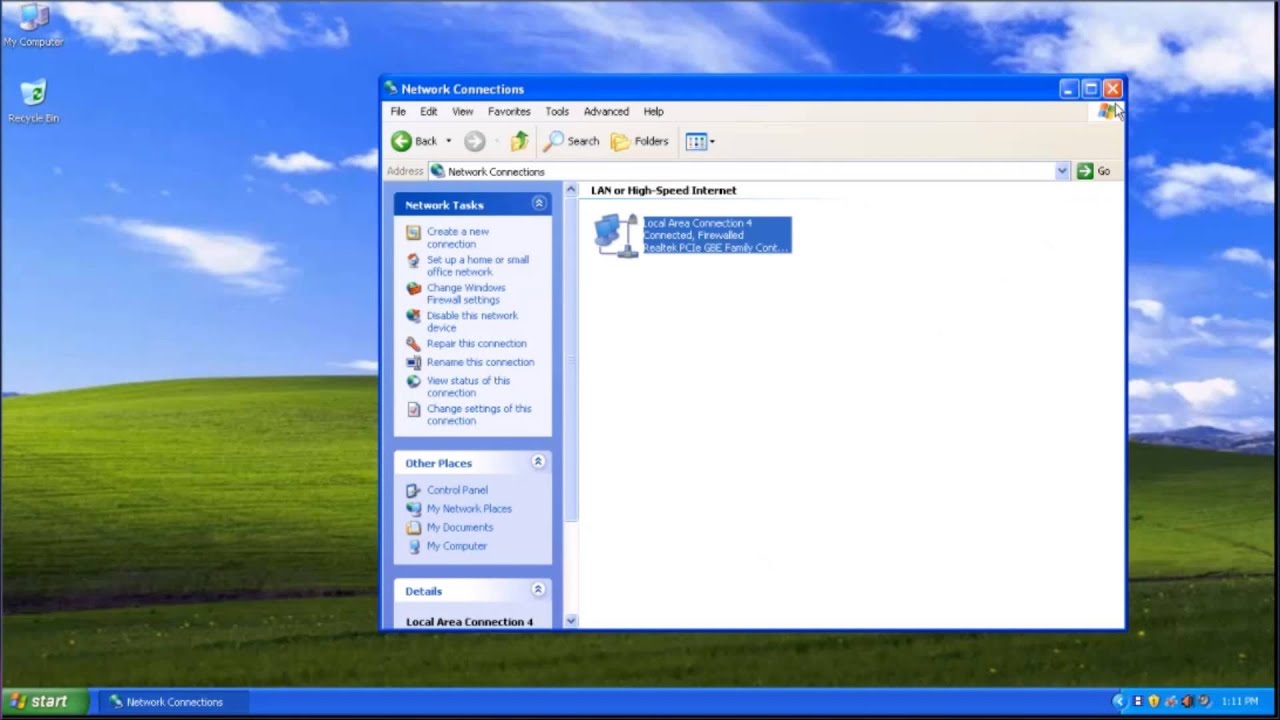Screen dimensions: 1280x720
Task: Click the Local Area Connection 4 Details heading
Action: [x=469, y=622]
